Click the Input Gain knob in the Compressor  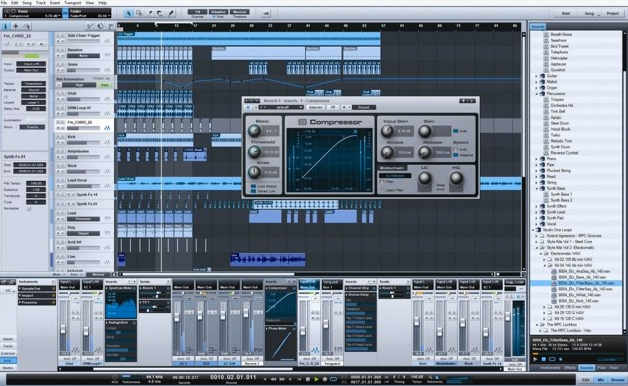point(387,131)
